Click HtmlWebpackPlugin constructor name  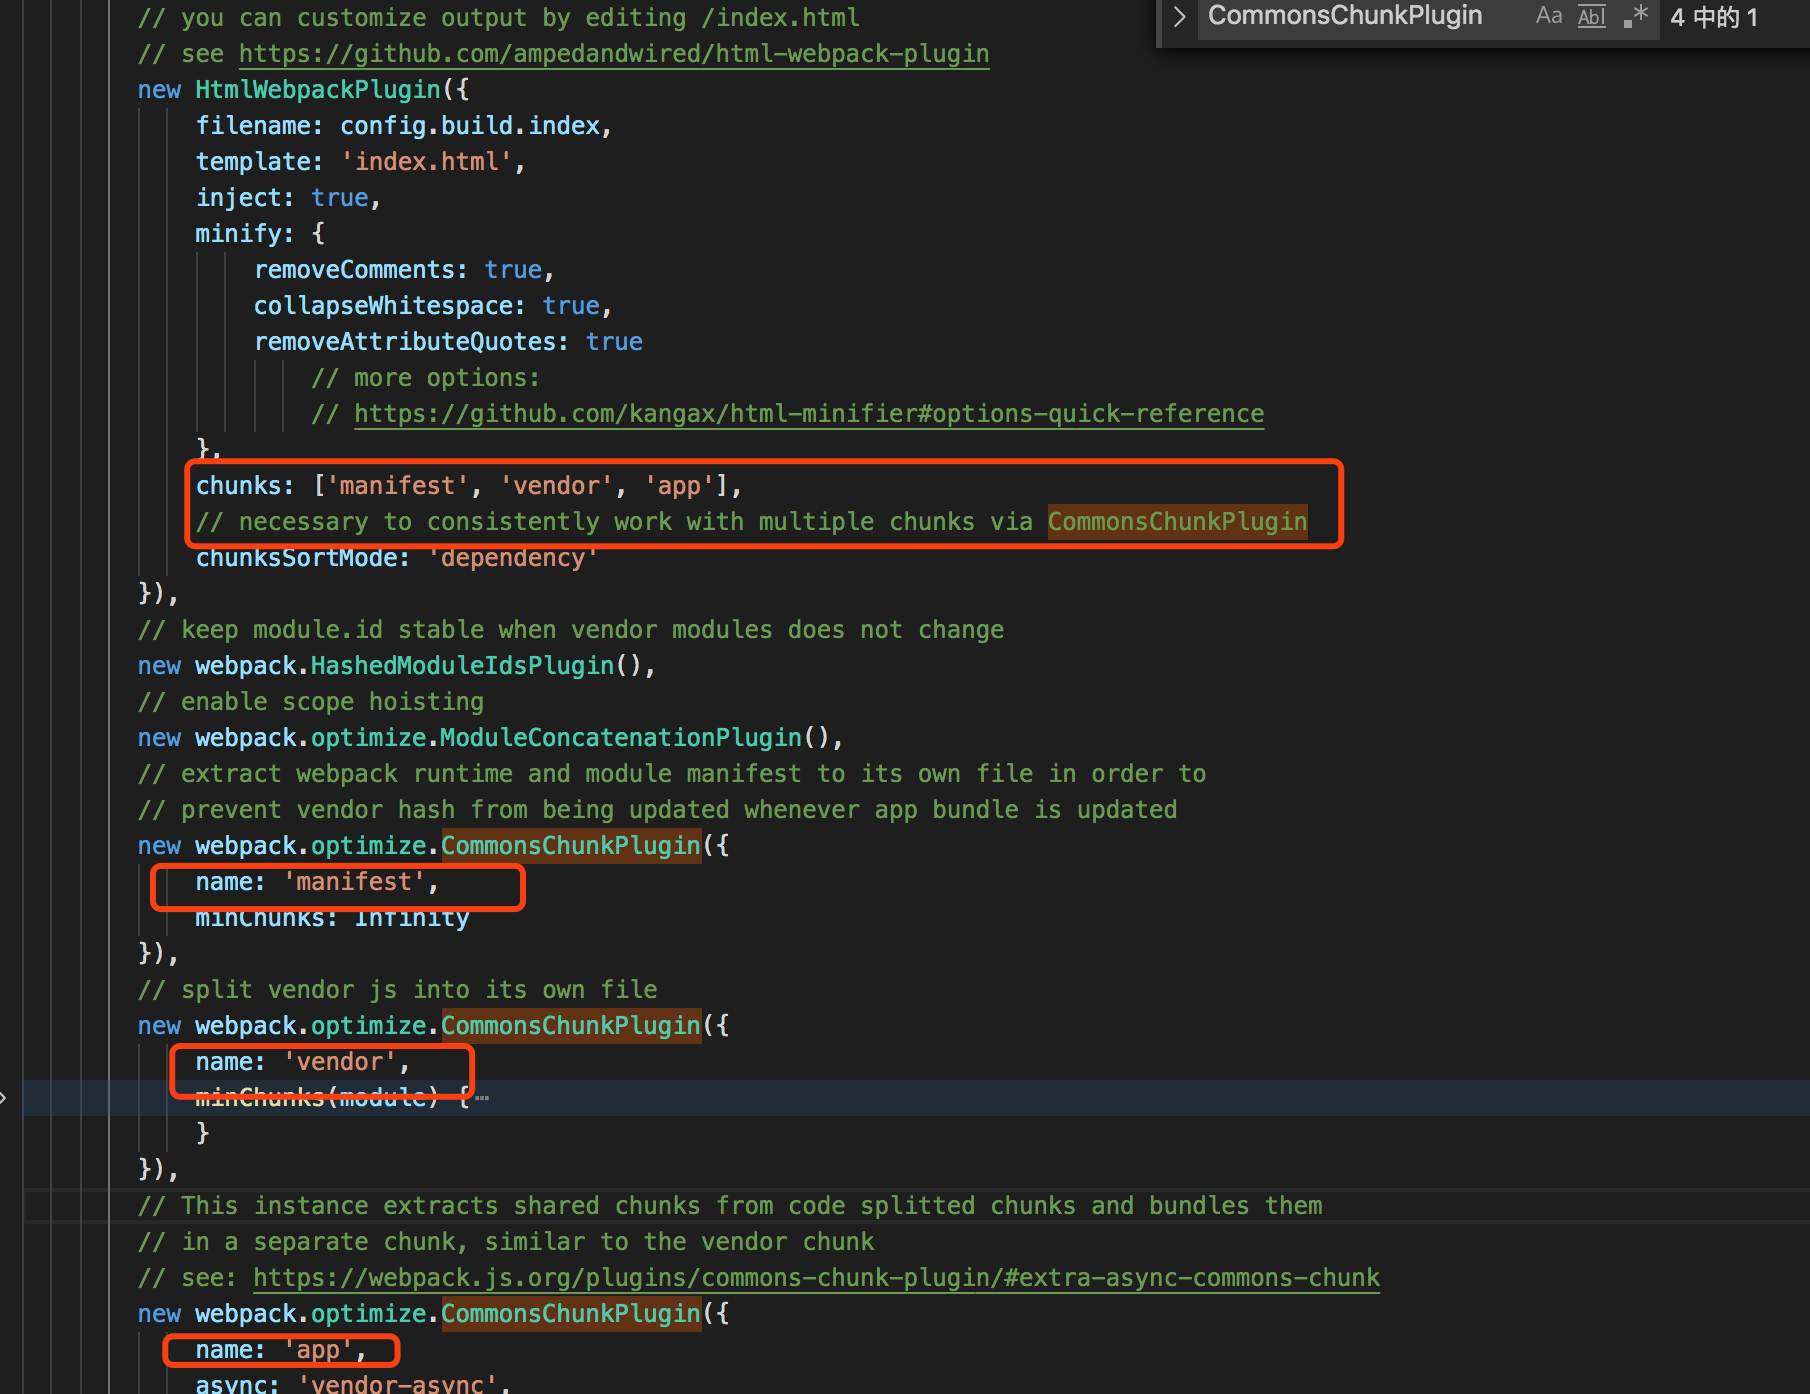click(x=318, y=90)
